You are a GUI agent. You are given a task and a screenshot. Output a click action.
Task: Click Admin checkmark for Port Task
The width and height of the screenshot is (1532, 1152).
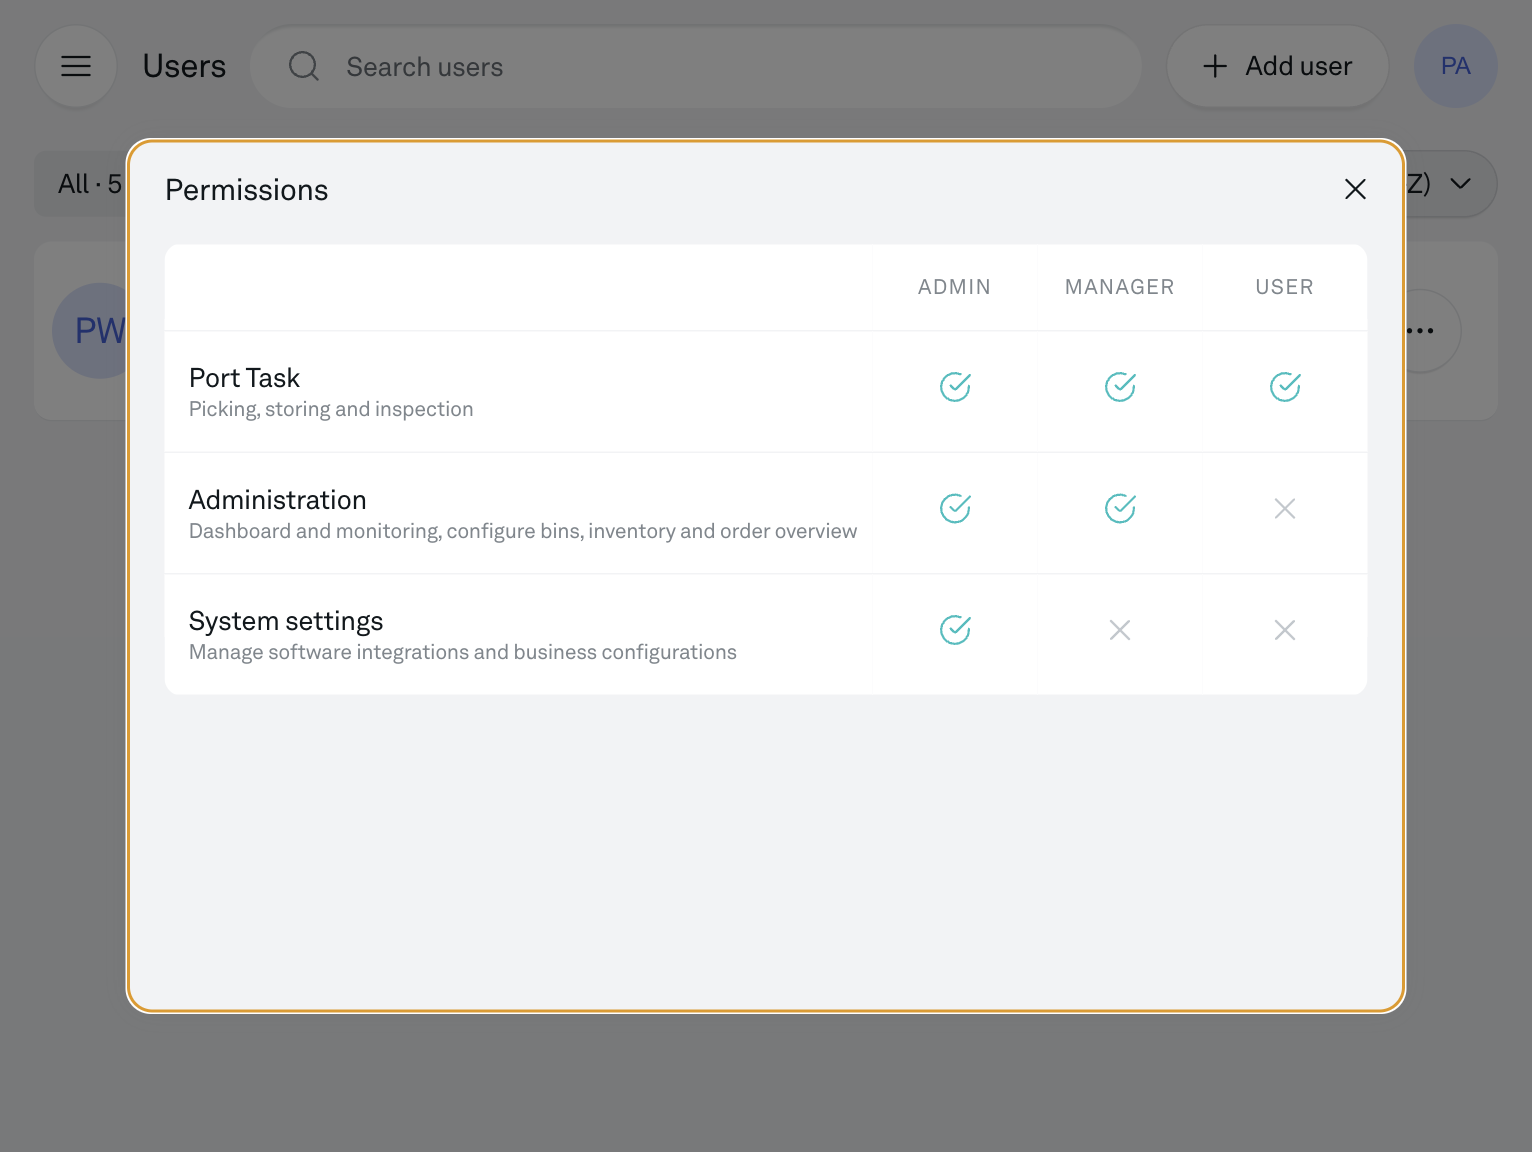955,387
